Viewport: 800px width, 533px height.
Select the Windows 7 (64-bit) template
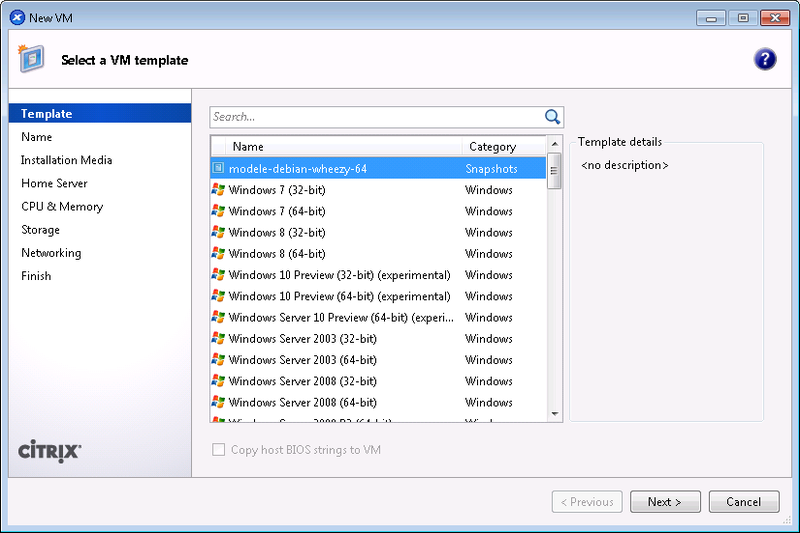pyautogui.click(x=378, y=211)
